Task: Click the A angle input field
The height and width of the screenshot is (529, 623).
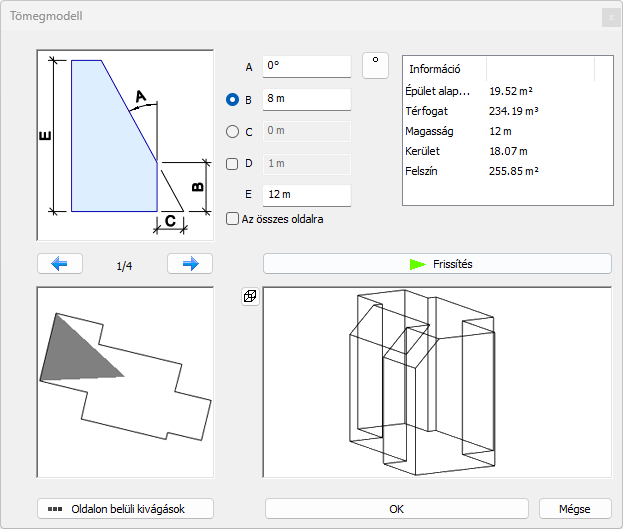Action: [306, 66]
